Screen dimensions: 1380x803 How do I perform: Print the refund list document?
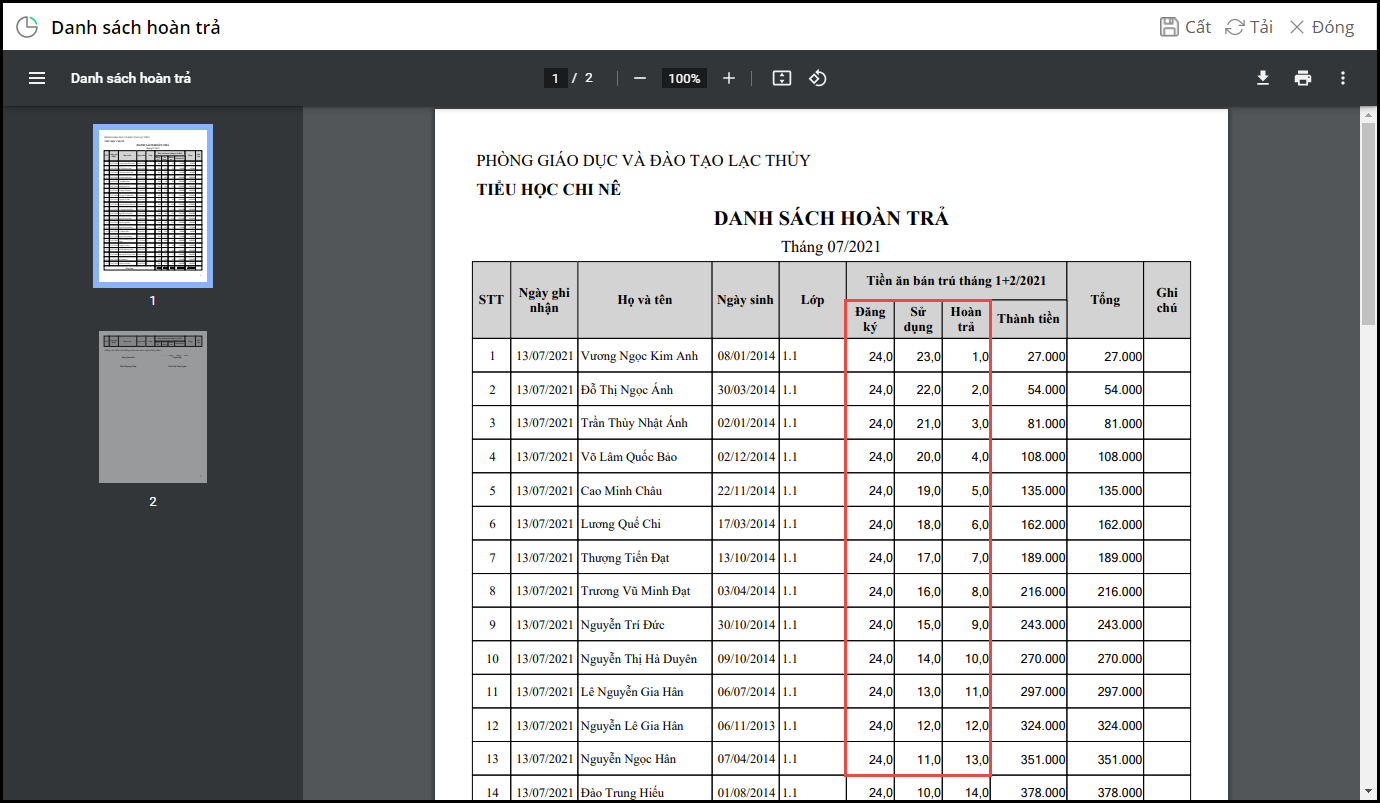pos(1302,78)
